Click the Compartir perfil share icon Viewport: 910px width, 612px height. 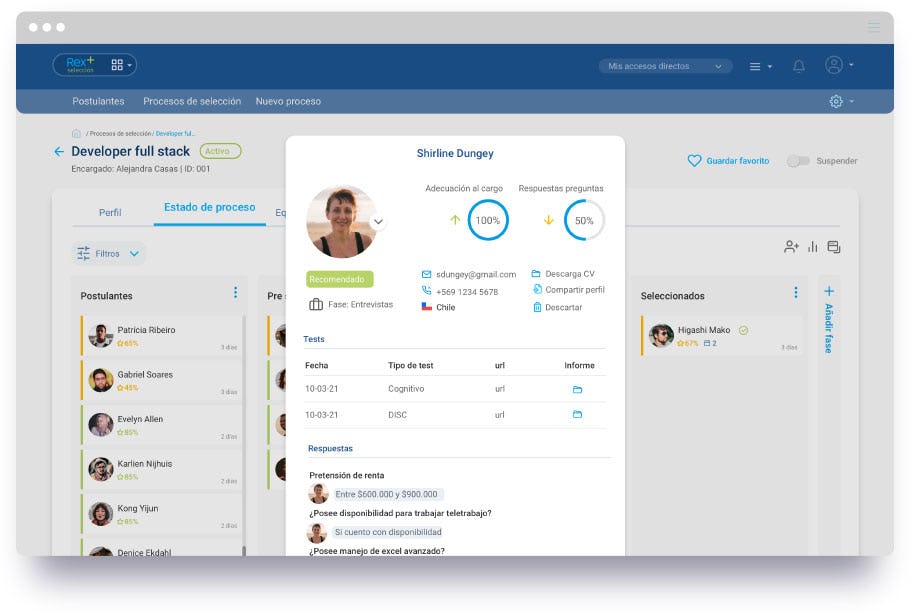click(x=539, y=290)
